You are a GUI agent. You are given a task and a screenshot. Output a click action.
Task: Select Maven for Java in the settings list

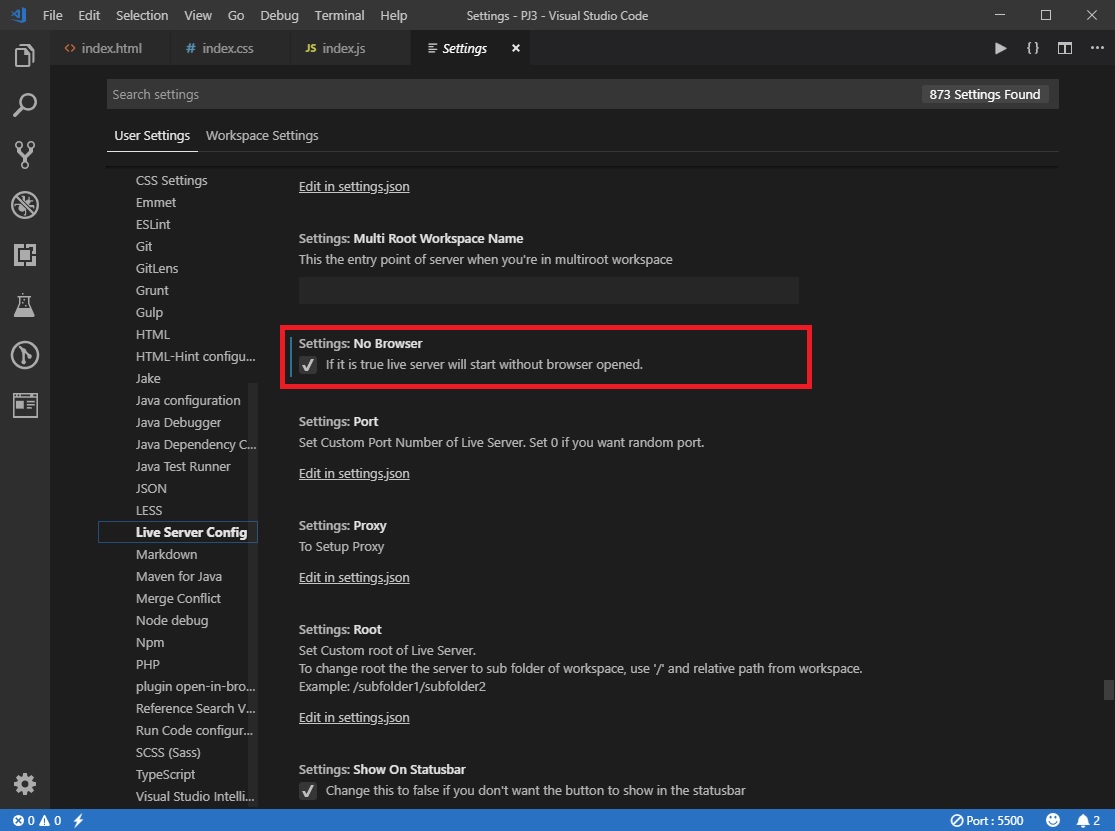(178, 577)
